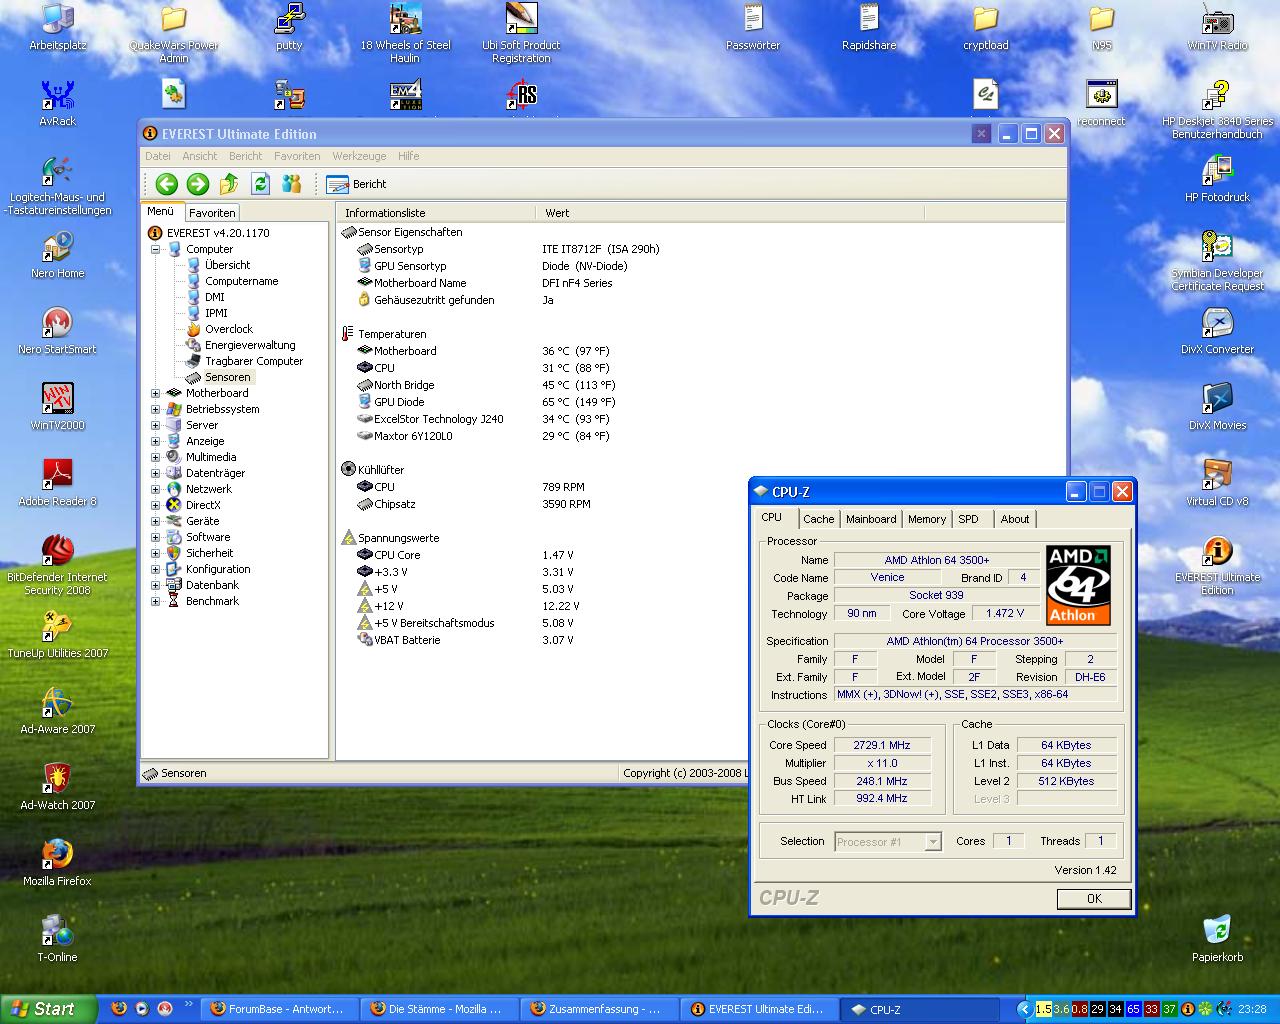Image resolution: width=1280 pixels, height=1024 pixels.
Task: Open the Werkzeuge menu
Action: pos(360,156)
